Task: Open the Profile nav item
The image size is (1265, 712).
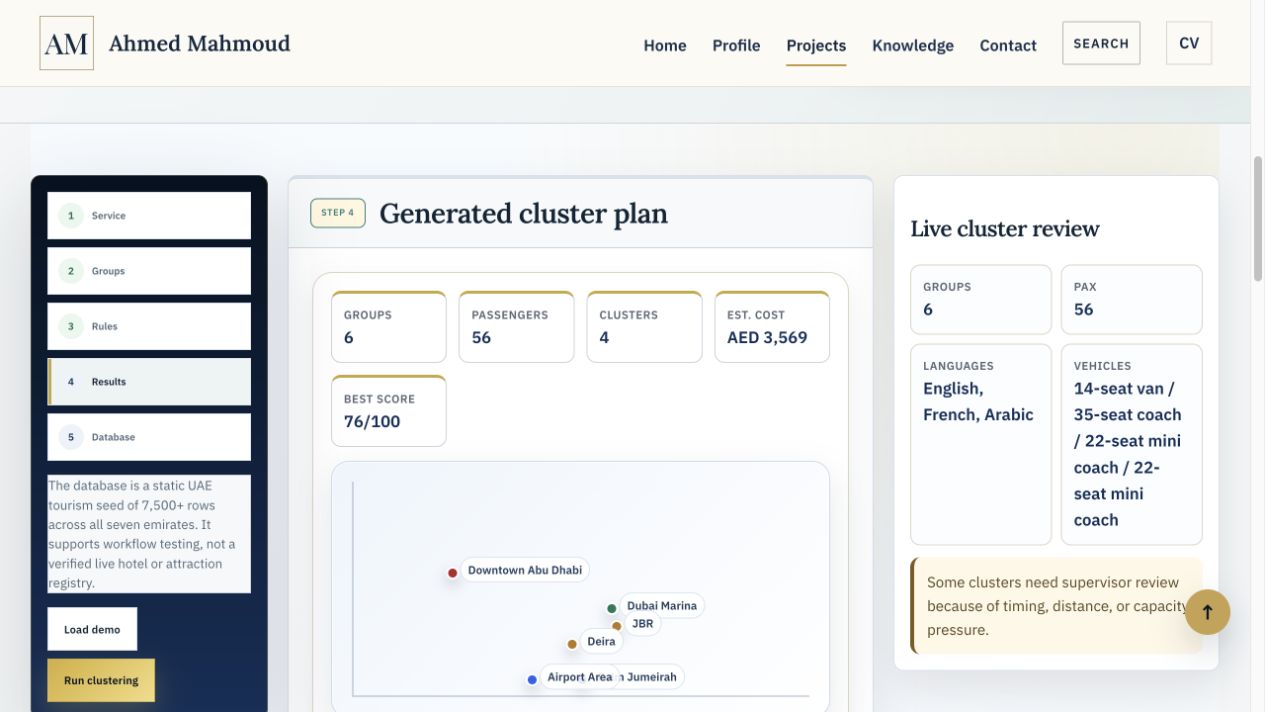Action: 736,45
